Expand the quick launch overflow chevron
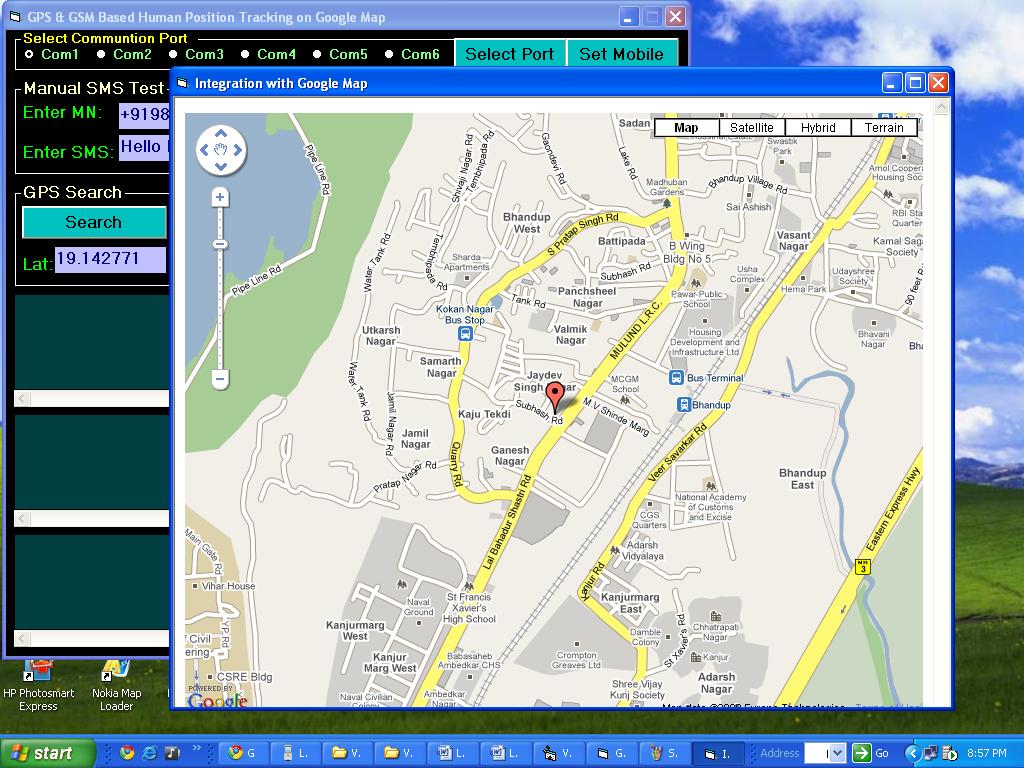This screenshot has width=1024, height=768. click(x=196, y=748)
